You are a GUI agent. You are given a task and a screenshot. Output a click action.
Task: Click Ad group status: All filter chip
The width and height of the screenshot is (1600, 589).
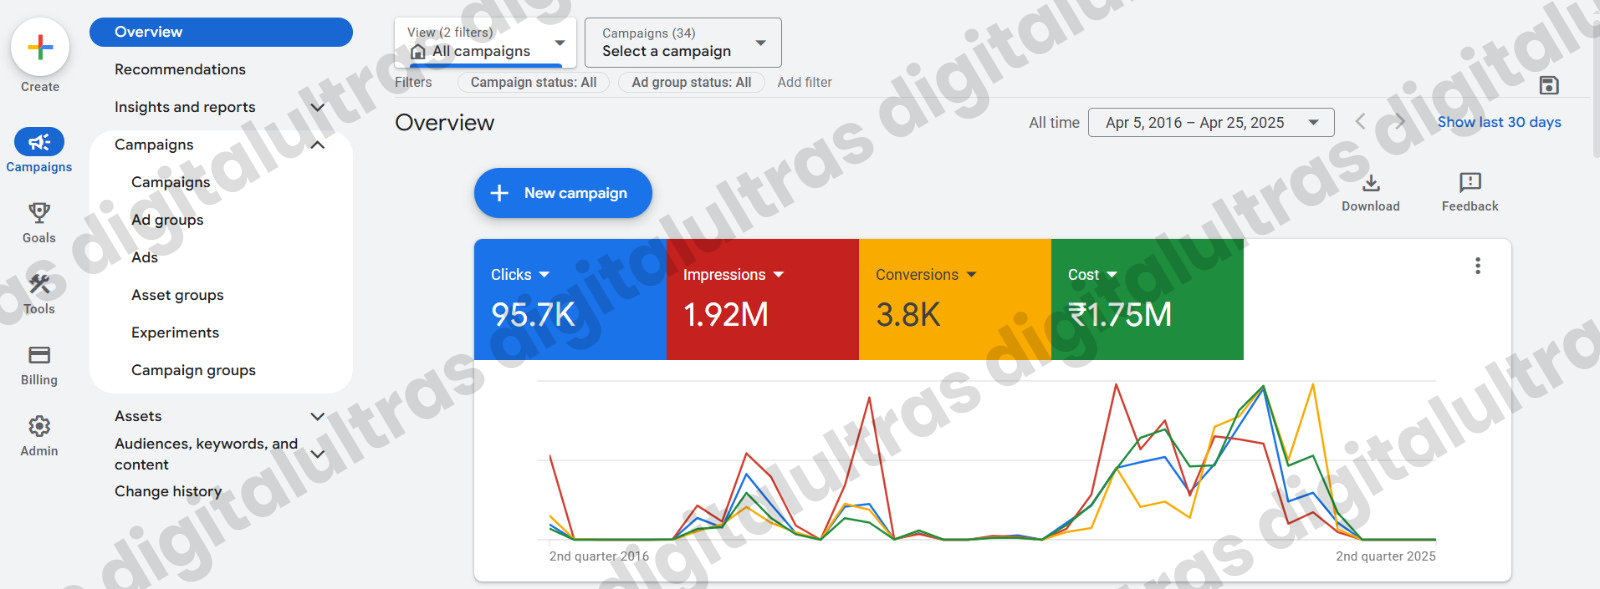(691, 82)
